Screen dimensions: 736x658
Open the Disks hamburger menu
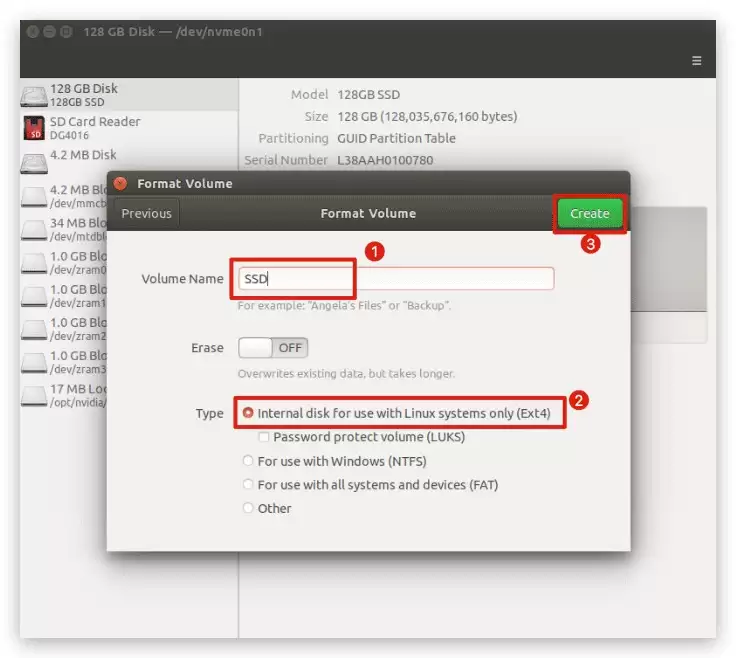click(697, 61)
